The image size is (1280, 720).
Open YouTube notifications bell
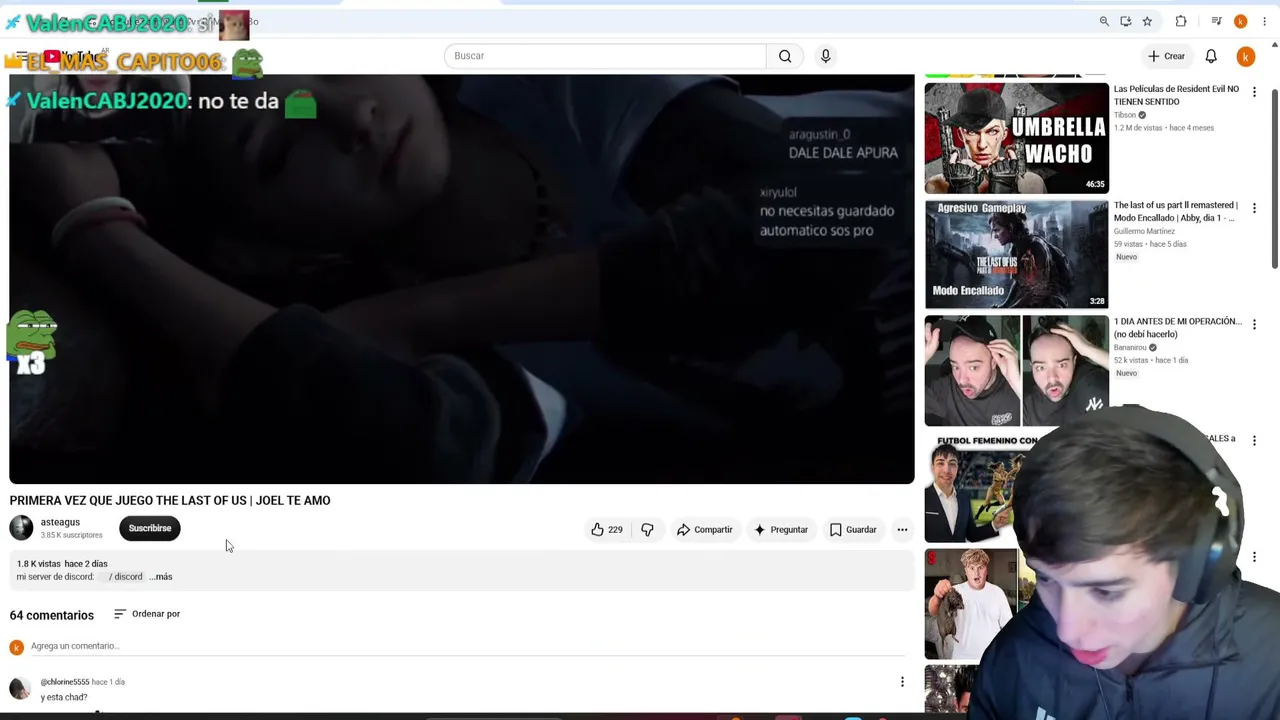(x=1211, y=56)
